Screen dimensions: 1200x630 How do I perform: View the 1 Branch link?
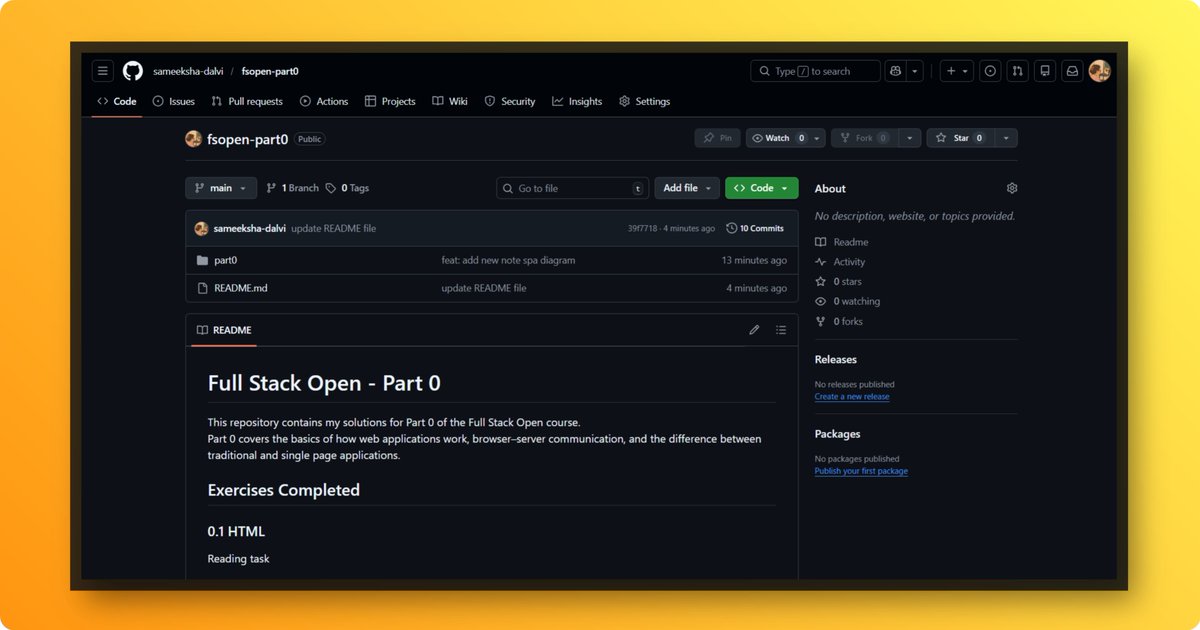pyautogui.click(x=292, y=188)
